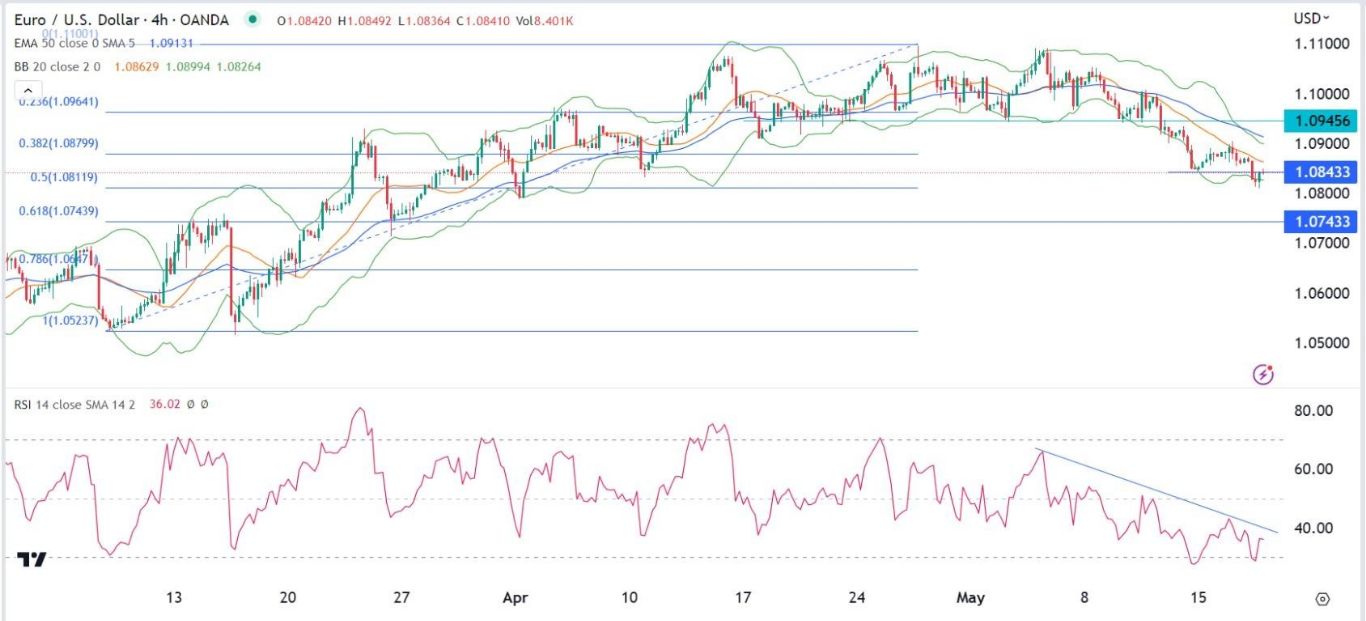Click the 13 date axis label
1366x621 pixels.
click(174, 598)
